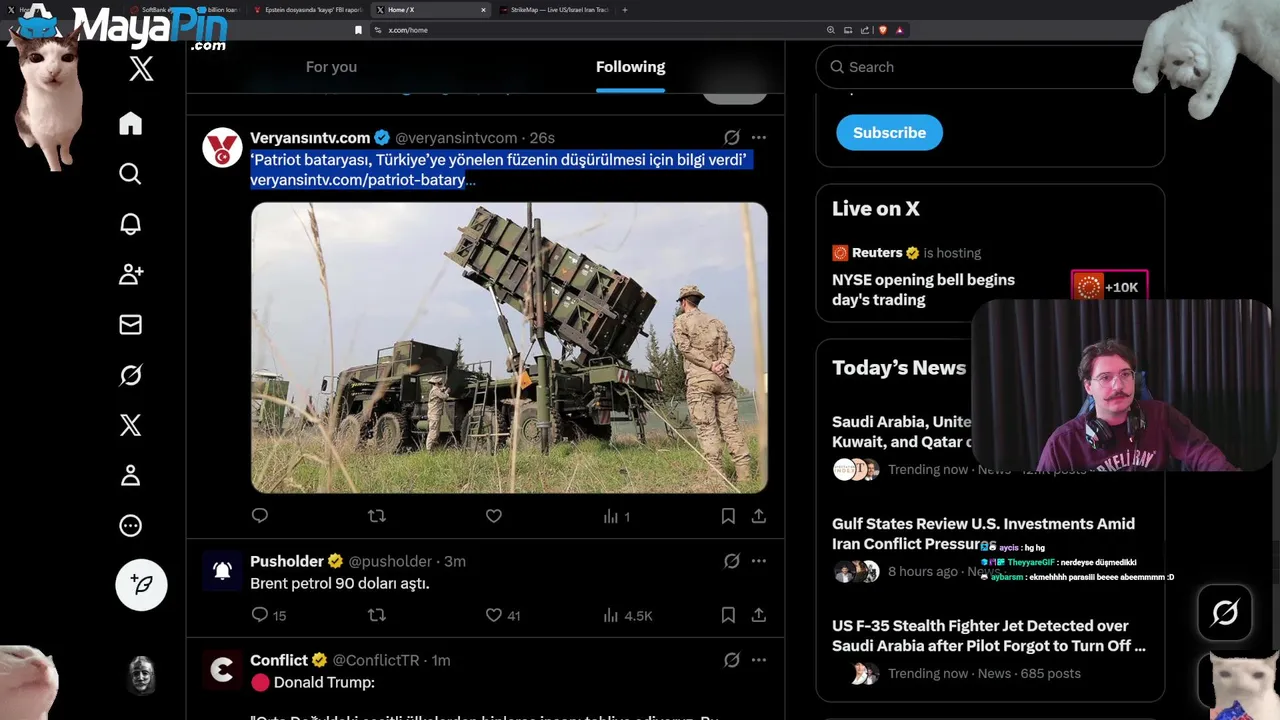Open Explore with the magnifier sidebar icon
Viewport: 1280px width, 720px height.
[131, 174]
